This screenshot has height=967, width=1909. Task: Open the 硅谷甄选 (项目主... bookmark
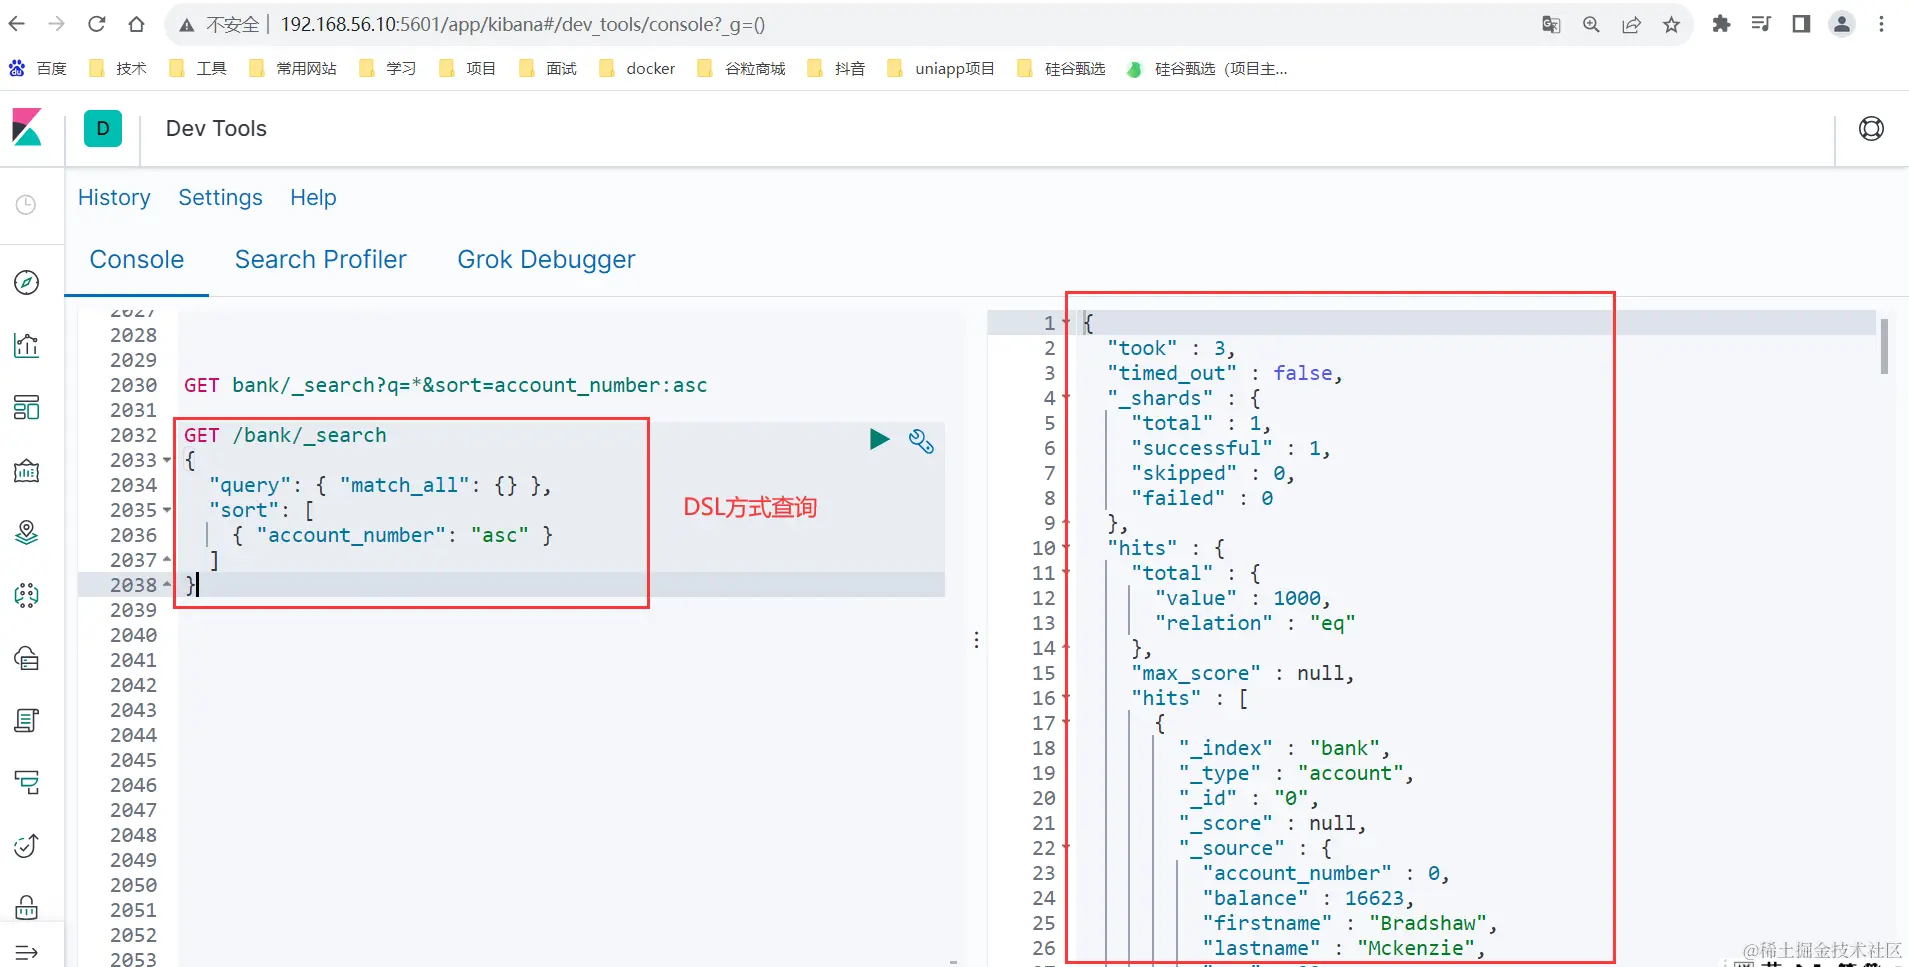[x=1207, y=68]
